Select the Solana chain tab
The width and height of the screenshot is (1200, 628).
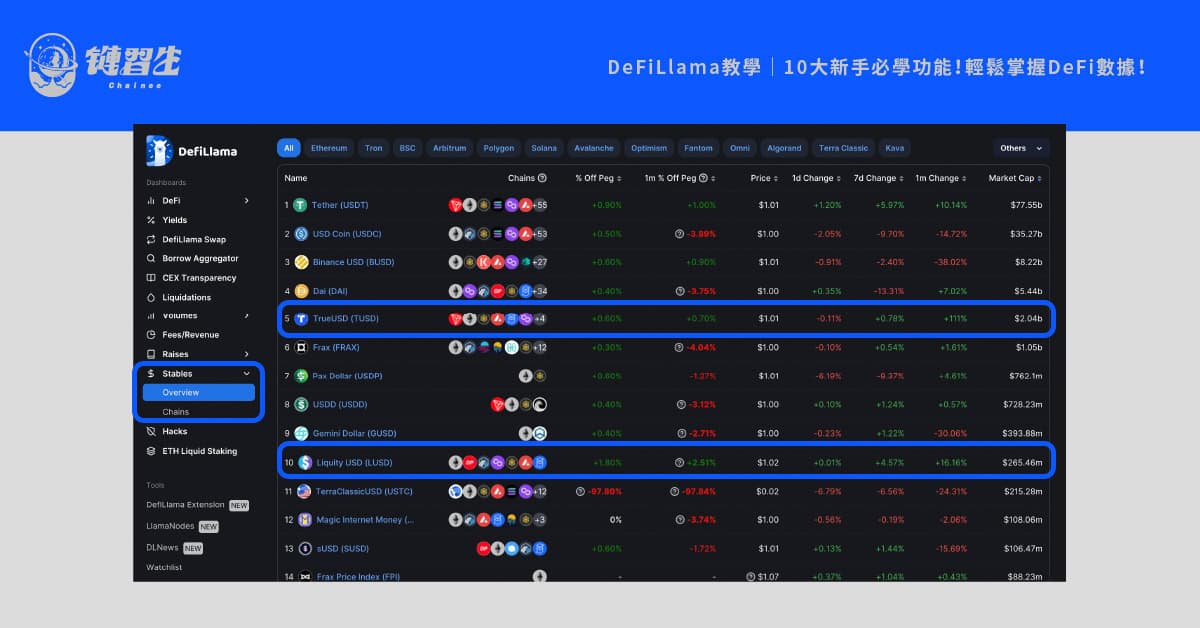tap(544, 148)
